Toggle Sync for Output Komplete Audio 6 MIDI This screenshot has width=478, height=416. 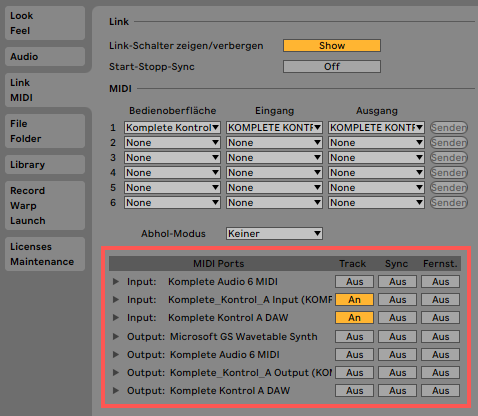coord(397,355)
